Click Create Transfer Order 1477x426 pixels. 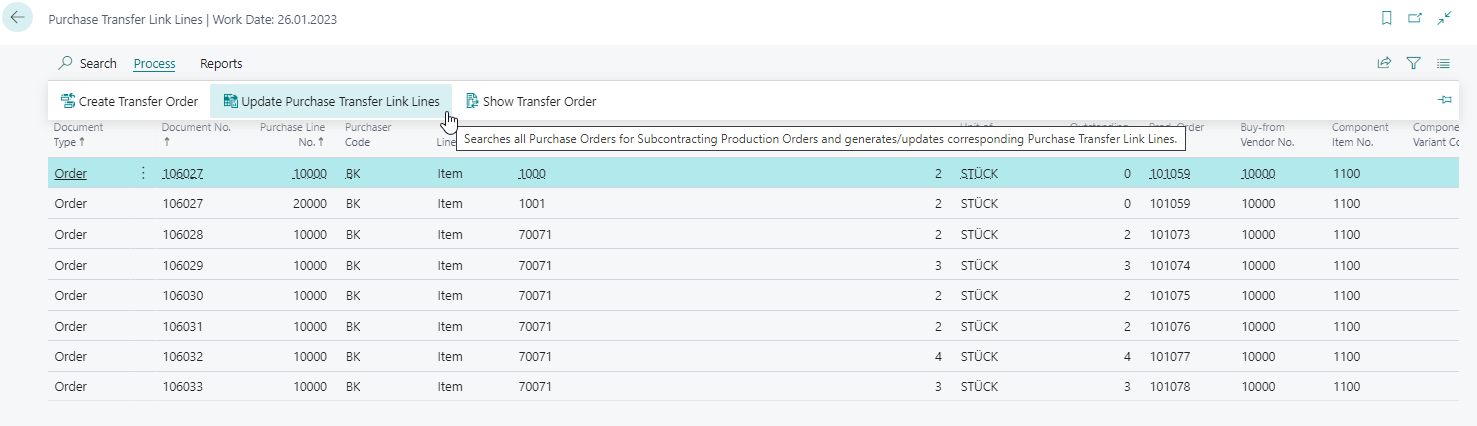(129, 101)
